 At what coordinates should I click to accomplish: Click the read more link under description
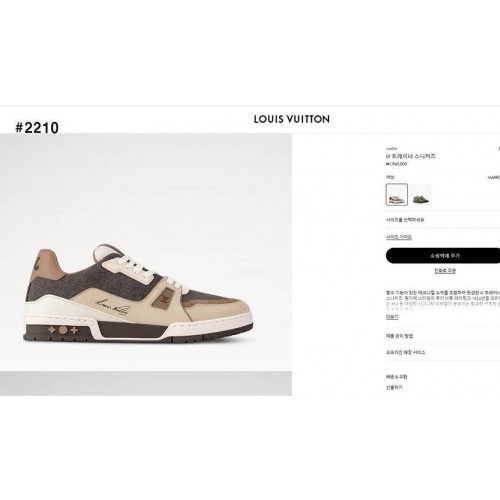(392, 317)
